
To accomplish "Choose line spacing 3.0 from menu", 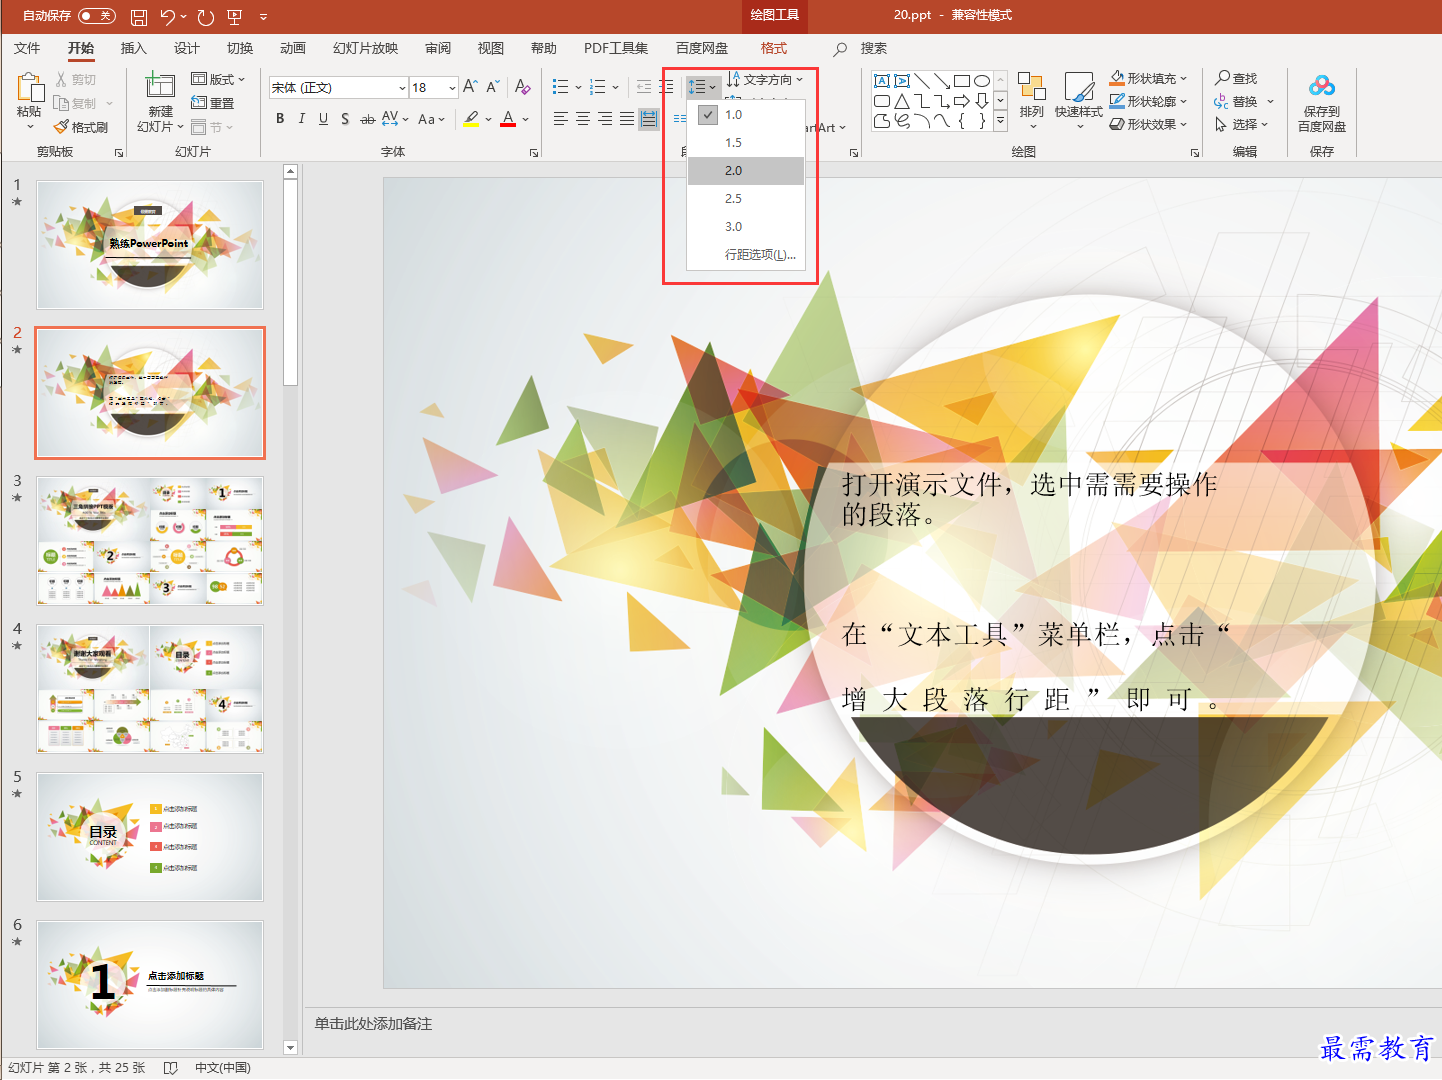I will [x=746, y=227].
